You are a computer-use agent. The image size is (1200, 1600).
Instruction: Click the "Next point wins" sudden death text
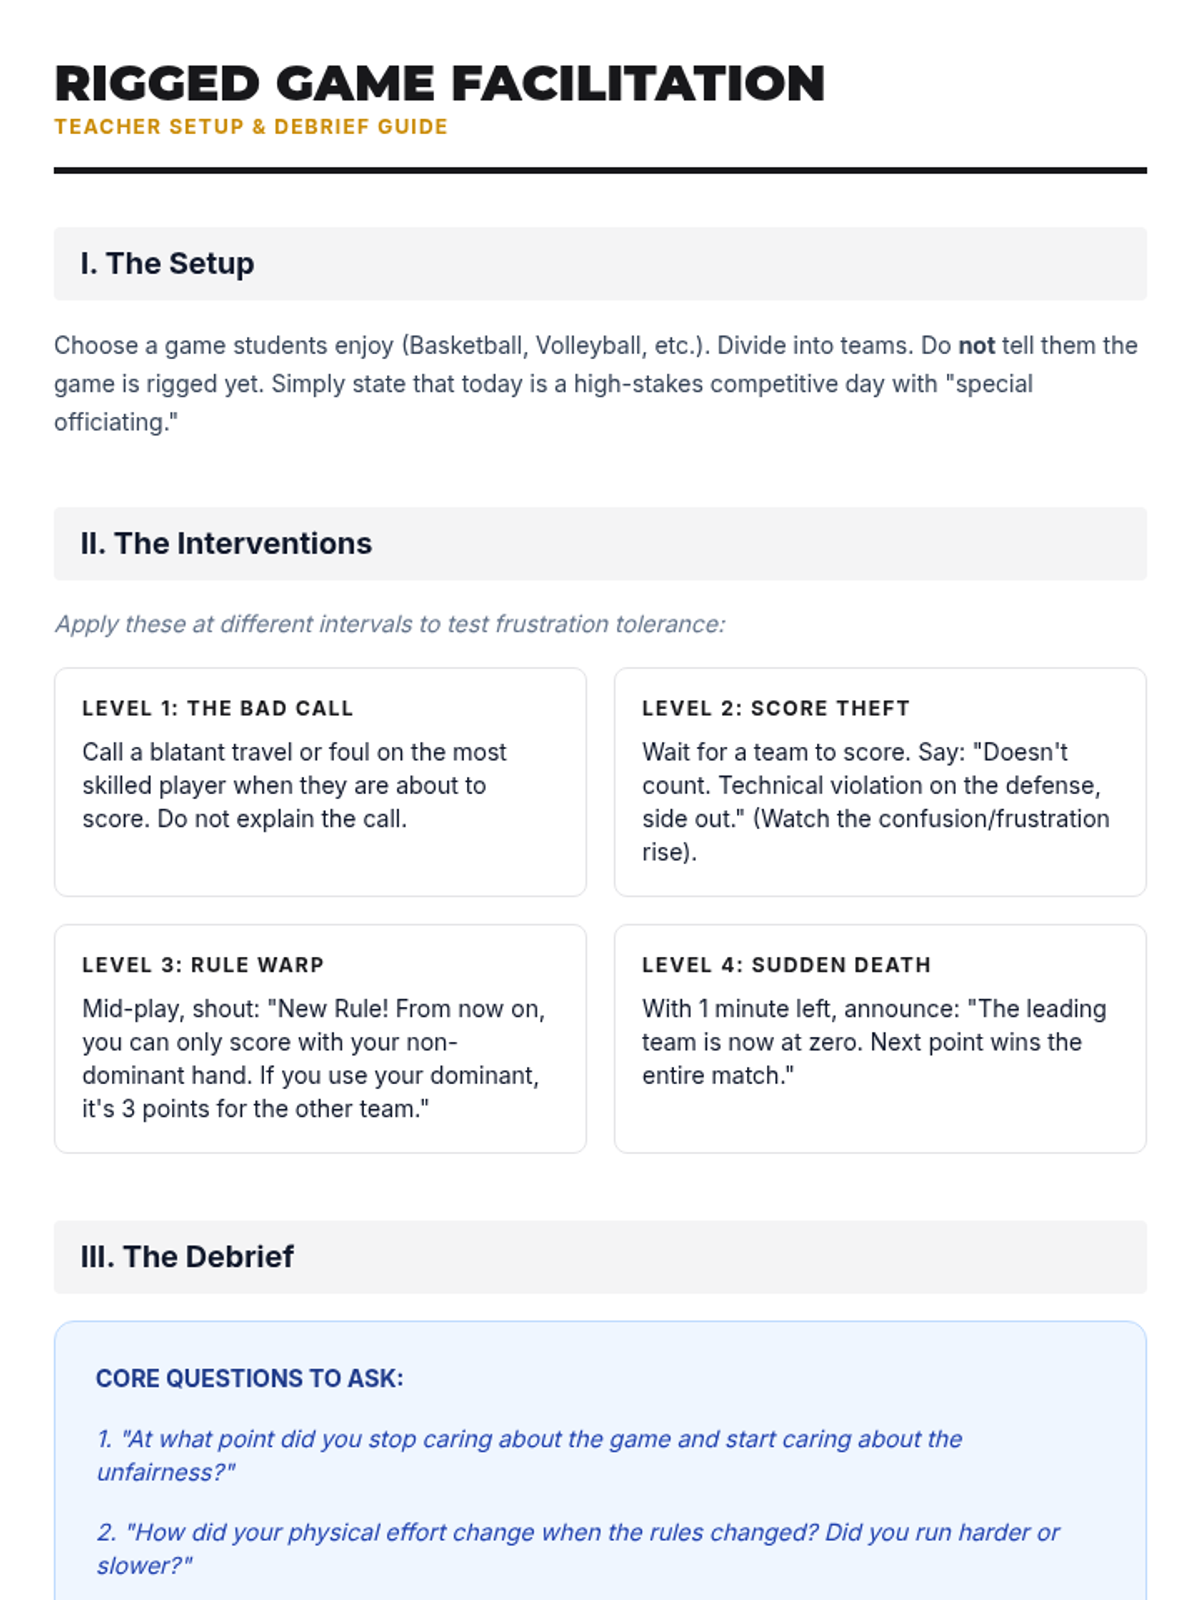click(x=874, y=1042)
